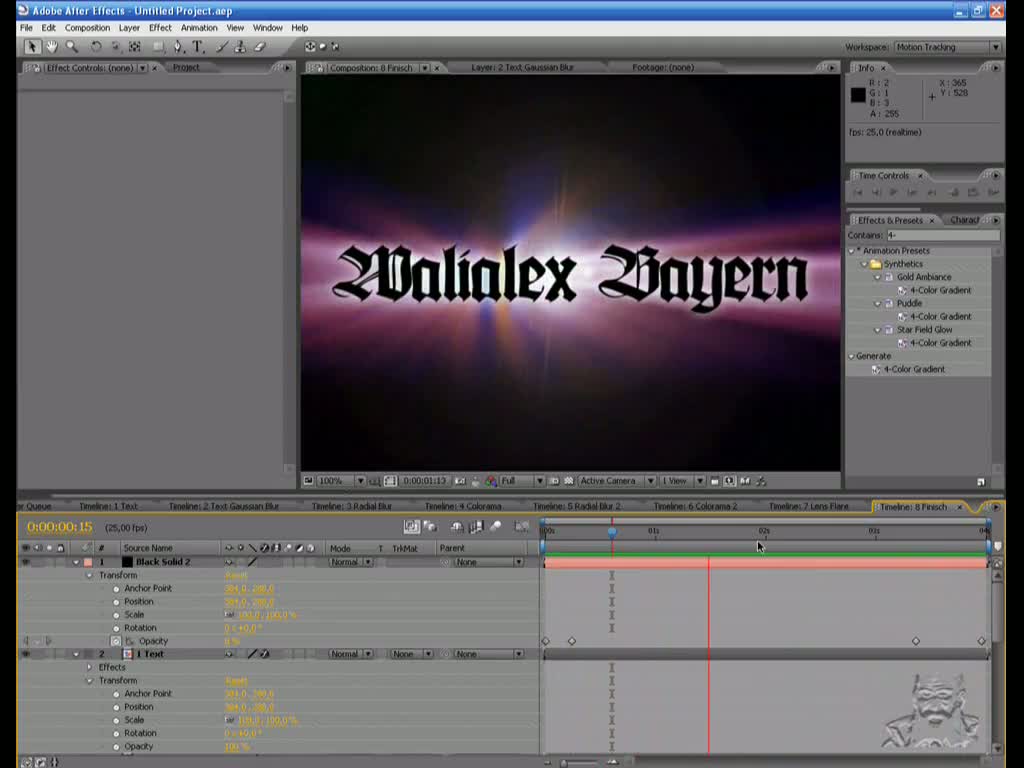The height and width of the screenshot is (768, 1024).
Task: Open the Animation menu
Action: click(199, 27)
